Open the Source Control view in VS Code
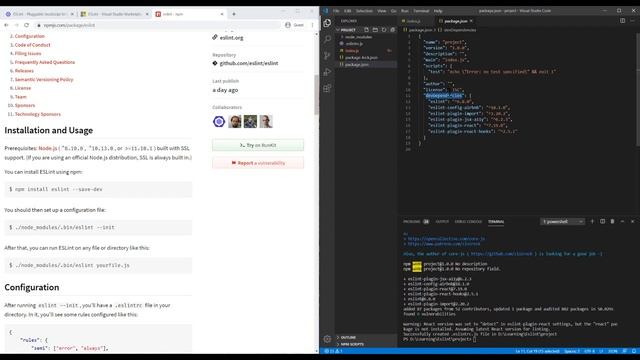 click(327, 56)
